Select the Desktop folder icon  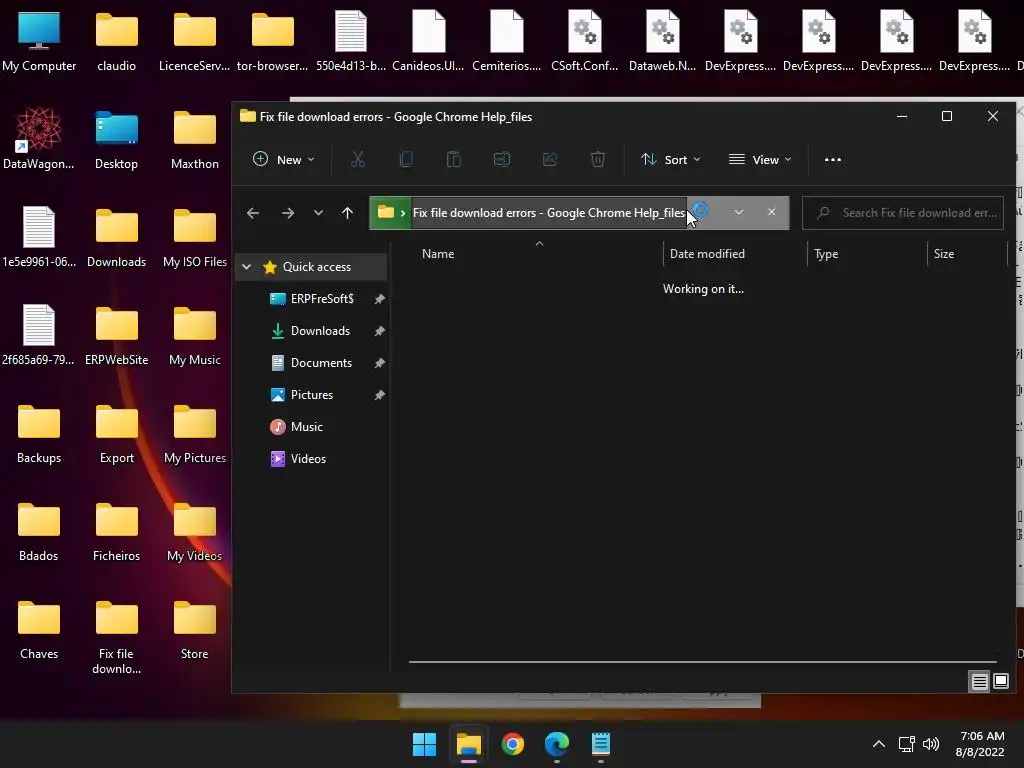tap(116, 139)
